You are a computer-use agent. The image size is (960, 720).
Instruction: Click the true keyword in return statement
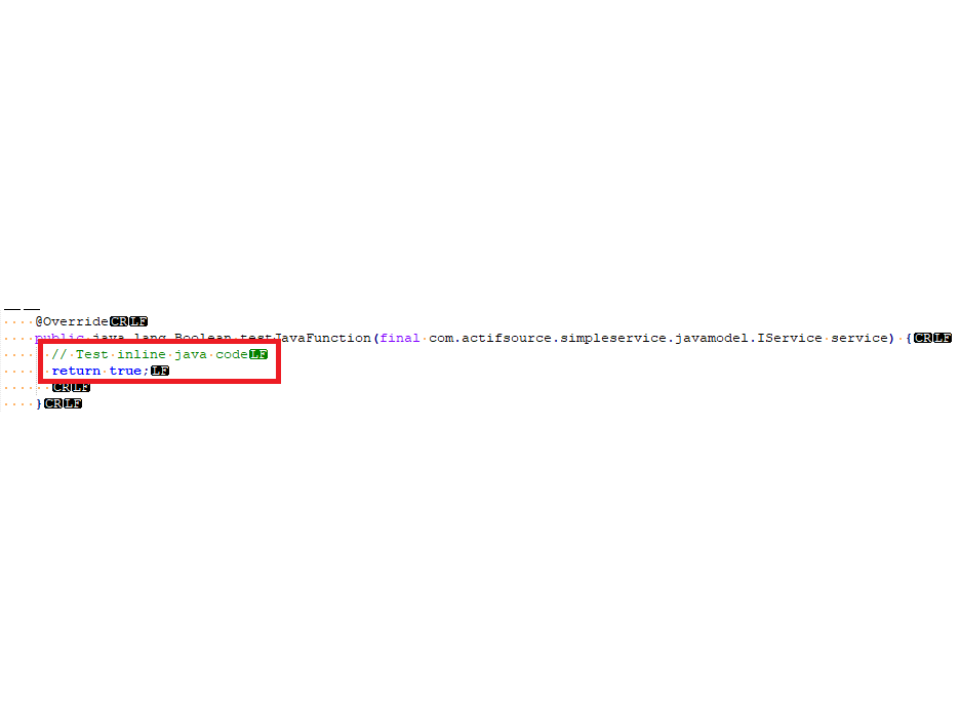(125, 371)
